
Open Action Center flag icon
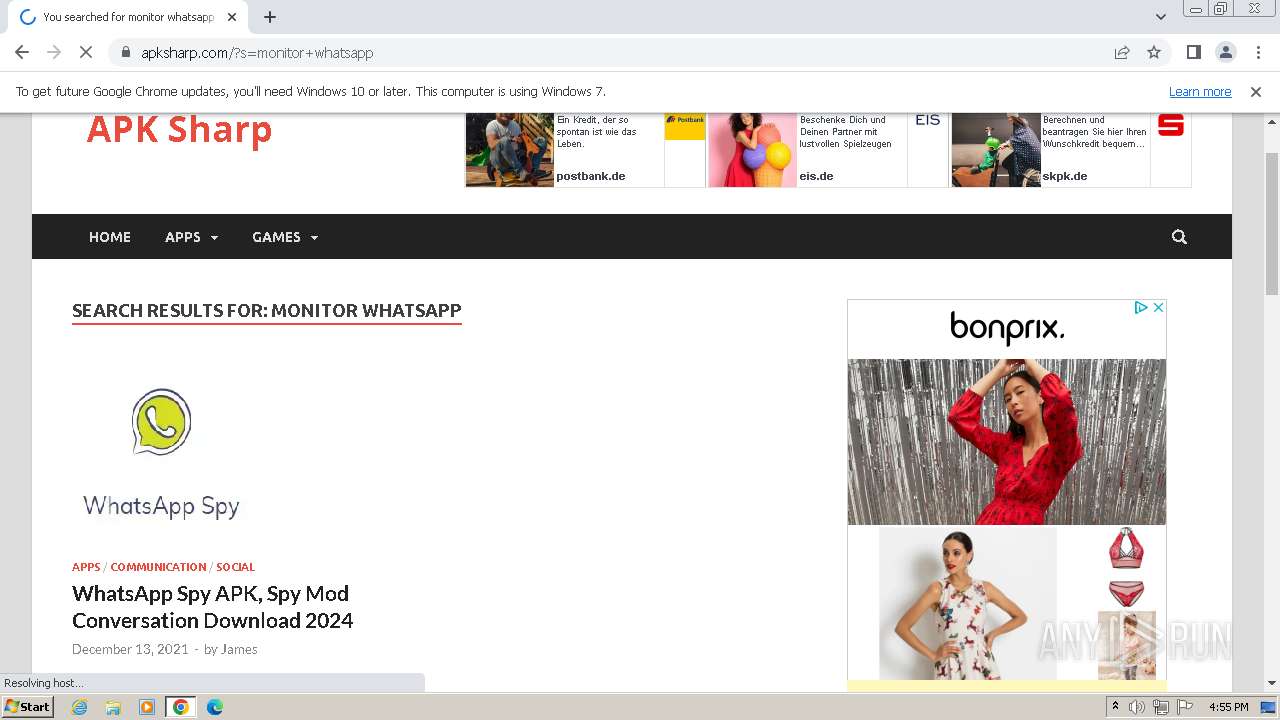[x=1185, y=707]
